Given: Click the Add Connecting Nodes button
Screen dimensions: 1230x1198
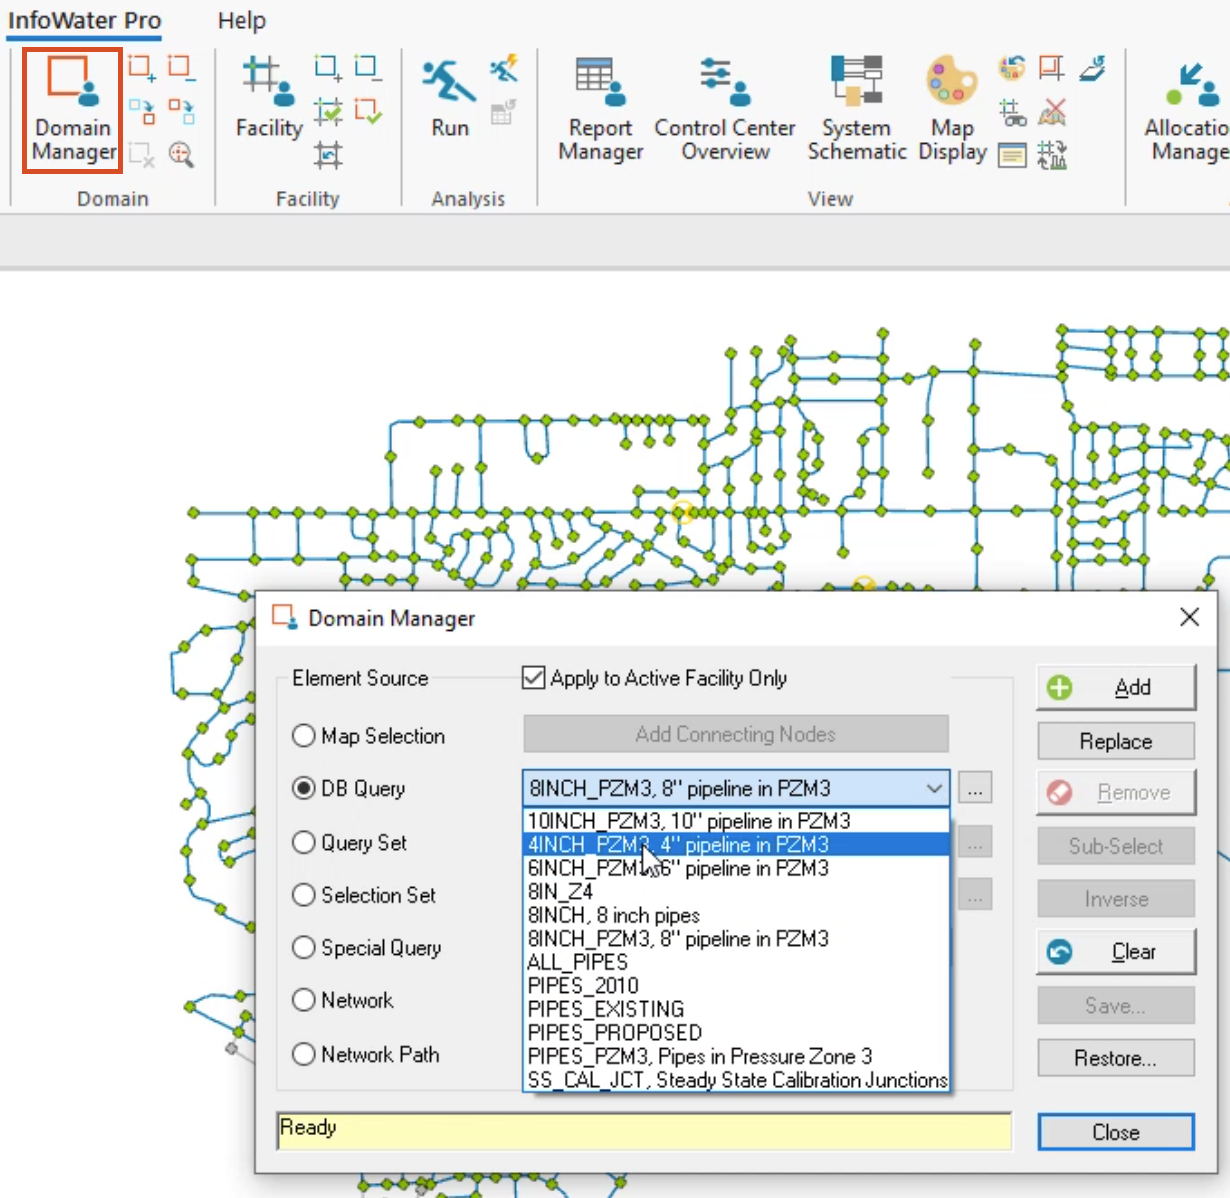Looking at the screenshot, I should [x=736, y=734].
